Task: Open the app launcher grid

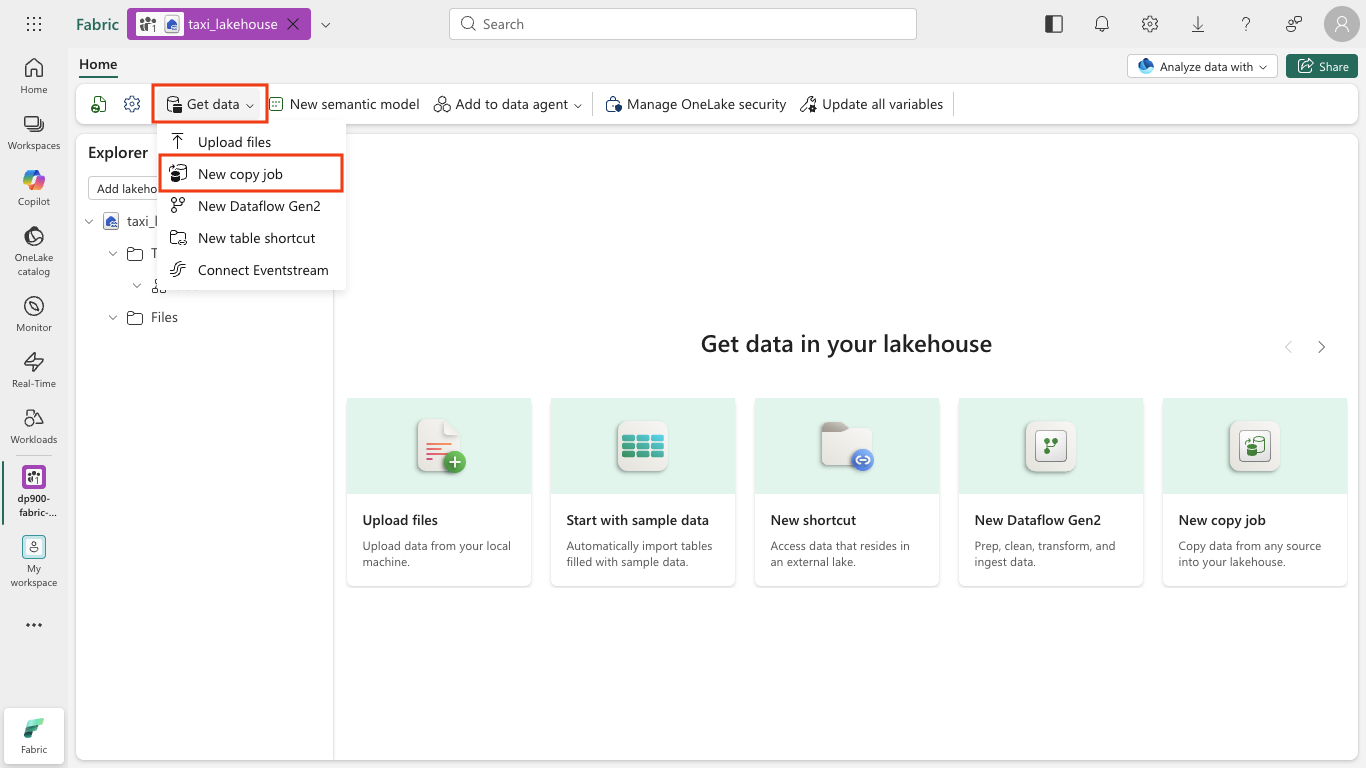Action: (34, 24)
